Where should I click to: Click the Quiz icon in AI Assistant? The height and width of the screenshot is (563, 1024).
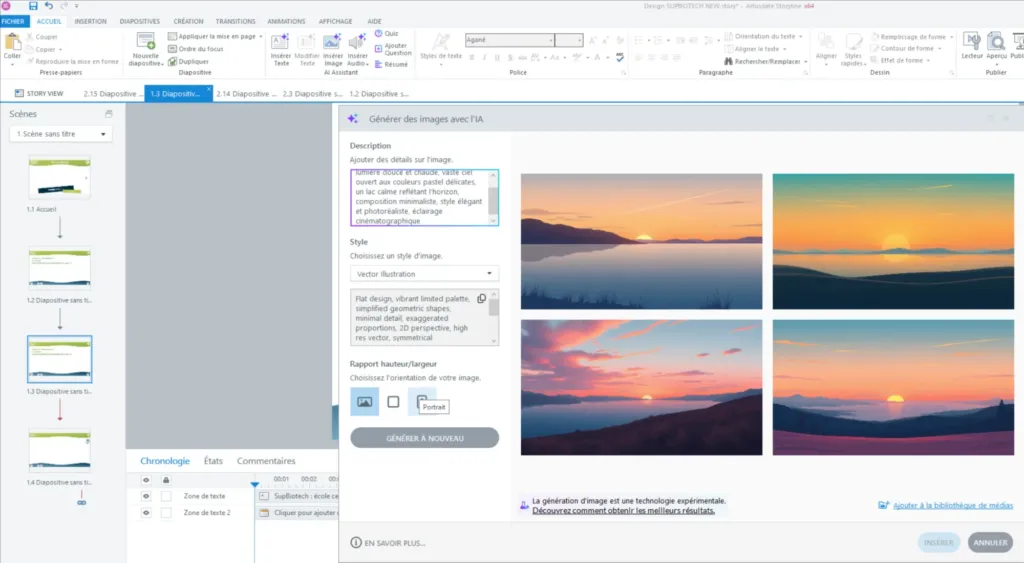378,33
